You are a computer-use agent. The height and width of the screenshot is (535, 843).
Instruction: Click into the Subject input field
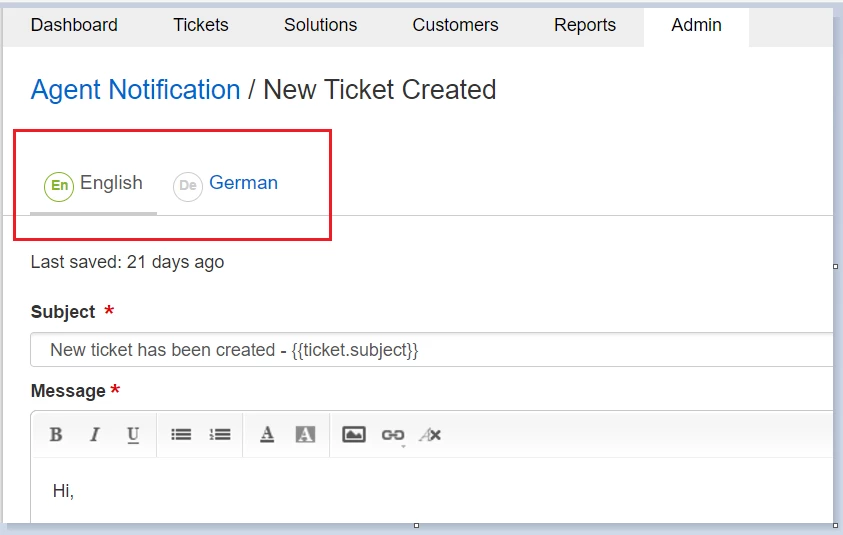[432, 350]
